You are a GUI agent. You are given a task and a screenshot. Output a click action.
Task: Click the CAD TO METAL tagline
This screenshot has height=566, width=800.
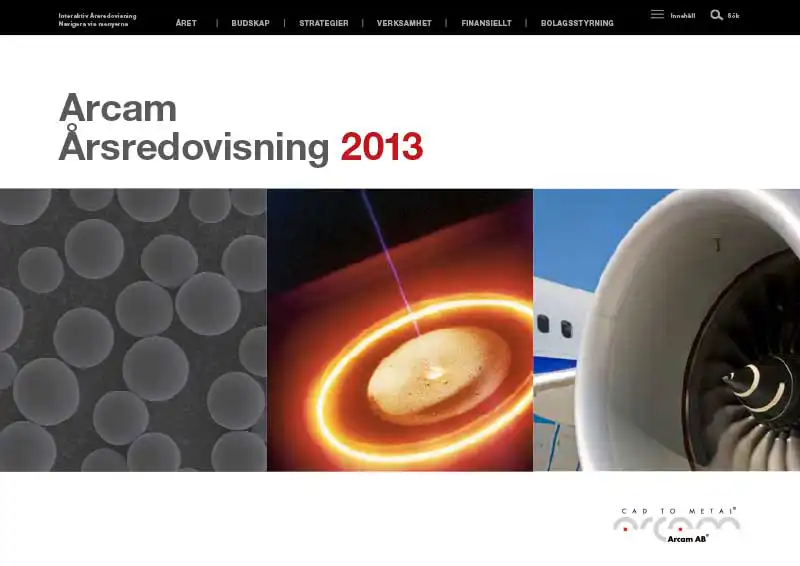(x=679, y=511)
